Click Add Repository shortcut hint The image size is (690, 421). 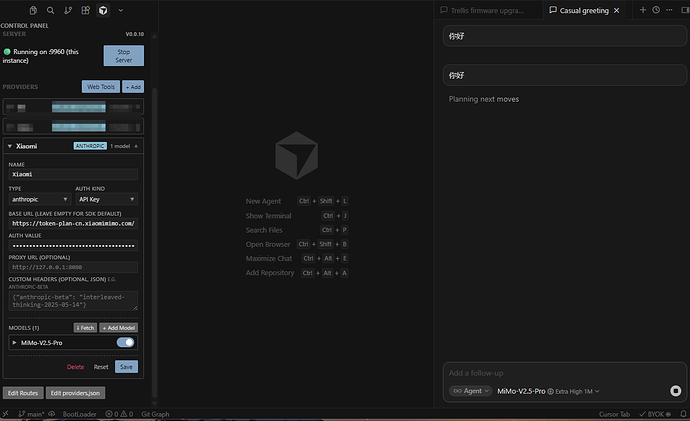click(297, 273)
